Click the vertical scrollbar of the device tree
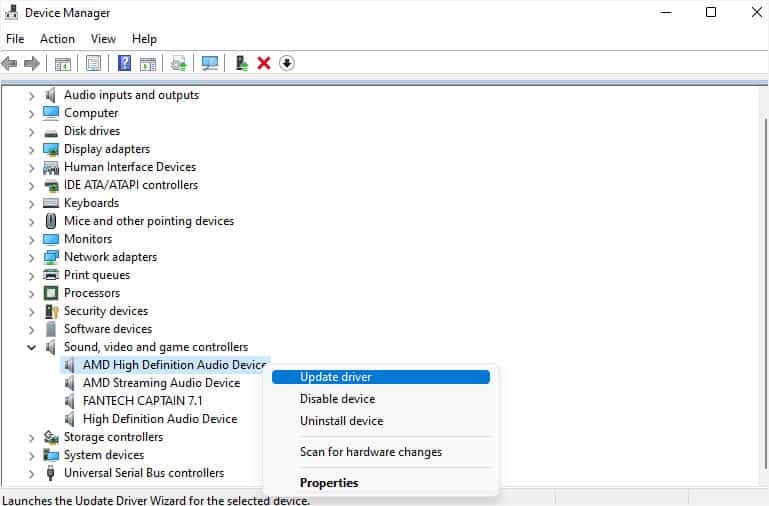The width and height of the screenshot is (769, 506). pos(765,294)
